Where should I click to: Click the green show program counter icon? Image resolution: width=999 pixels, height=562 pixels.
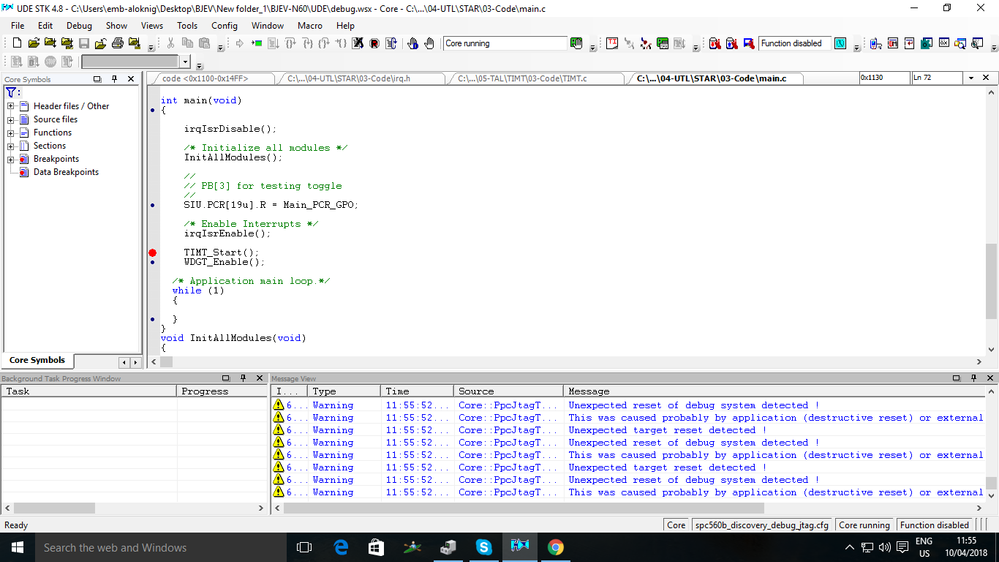click(x=257, y=43)
